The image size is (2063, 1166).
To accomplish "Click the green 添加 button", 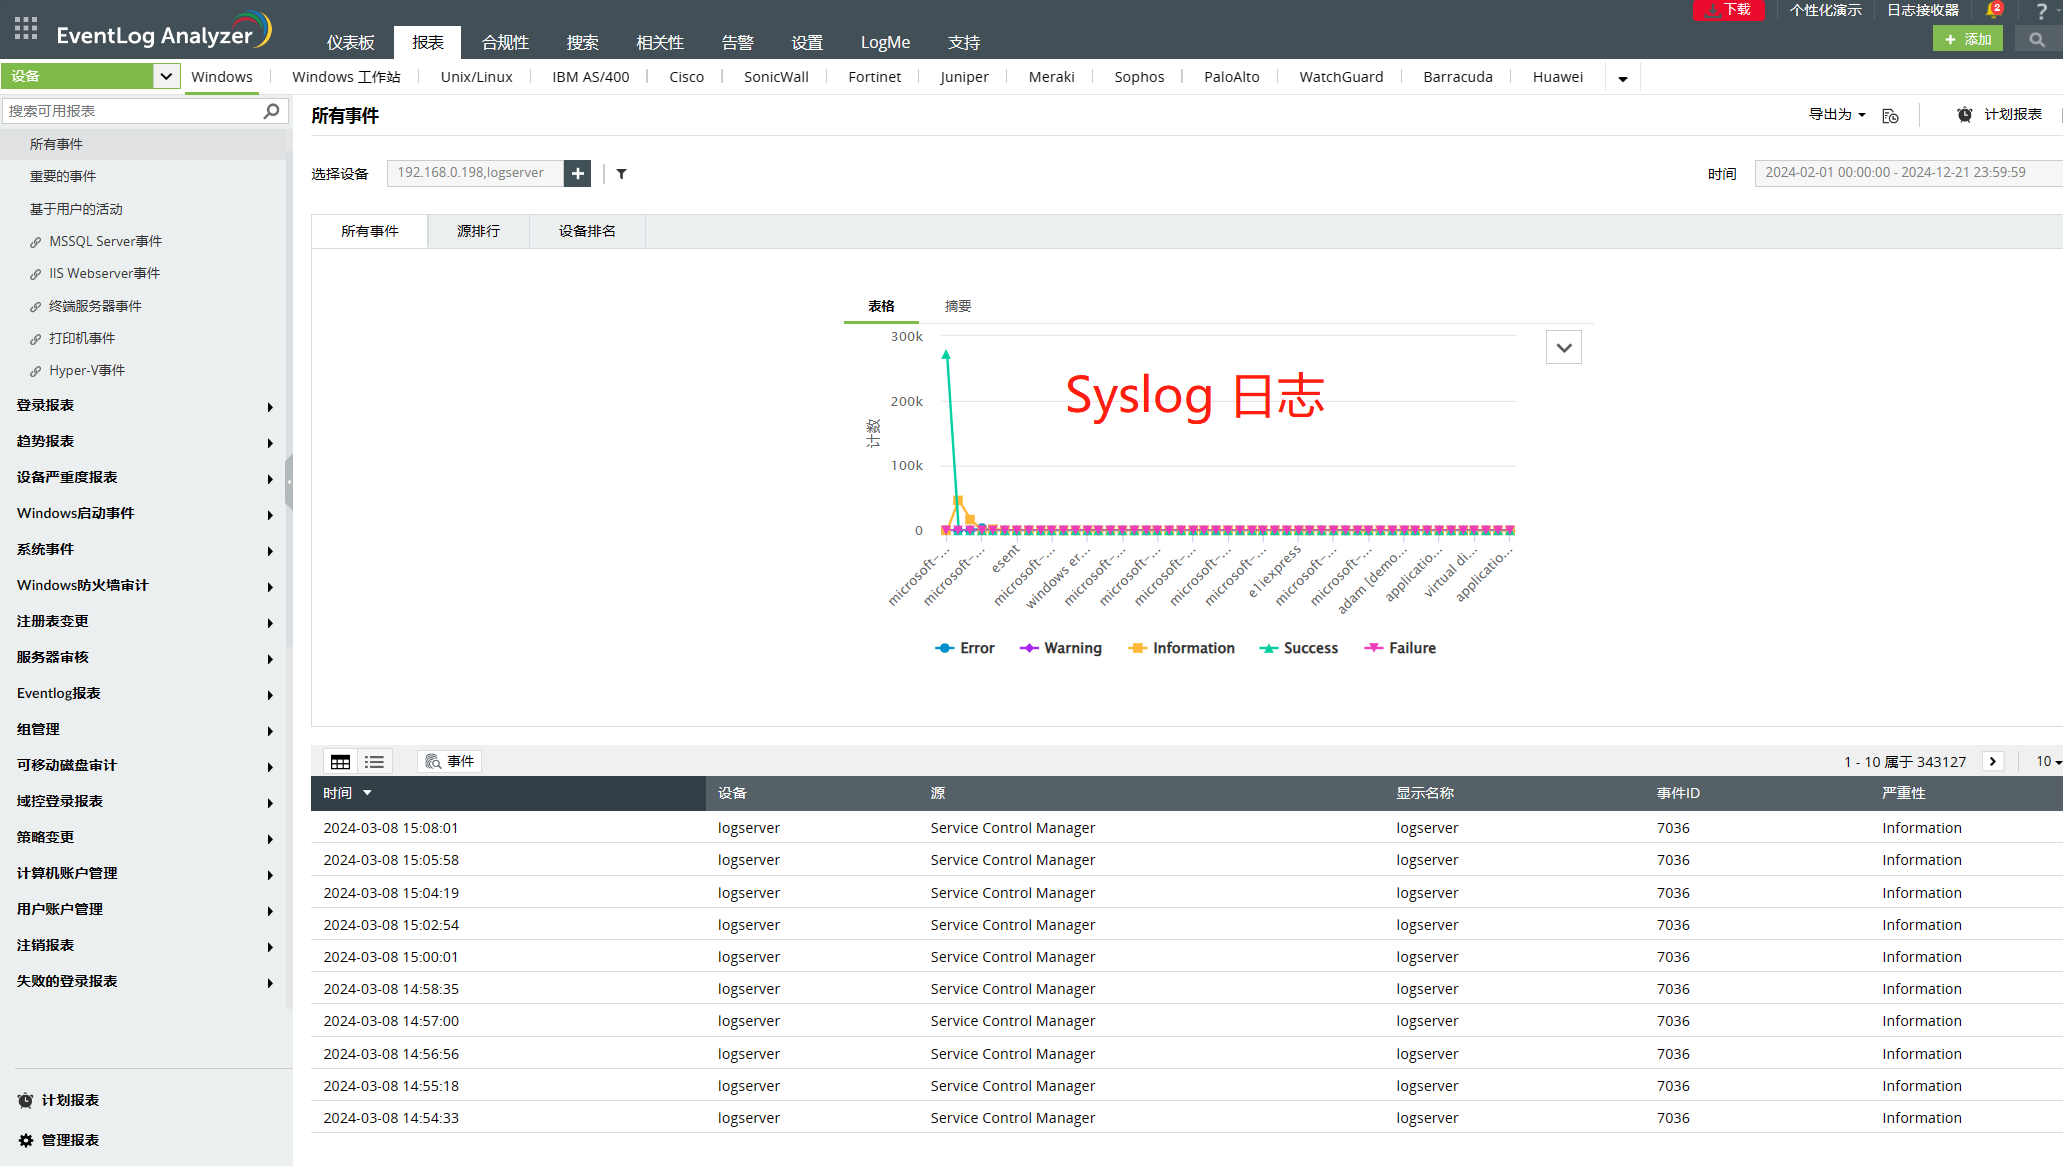I will click(x=1967, y=40).
